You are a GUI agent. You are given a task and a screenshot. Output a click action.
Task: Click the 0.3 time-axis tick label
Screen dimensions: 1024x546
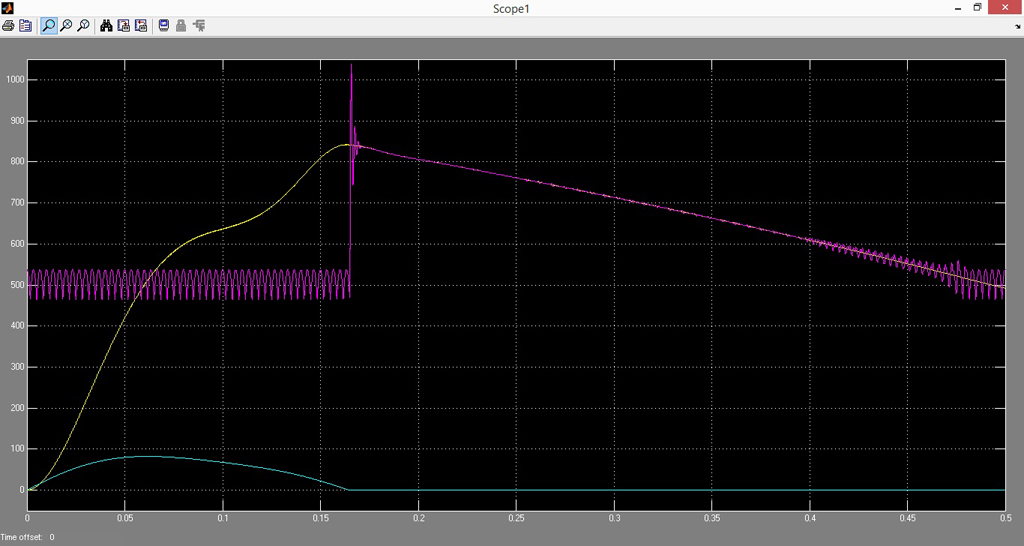pos(614,519)
